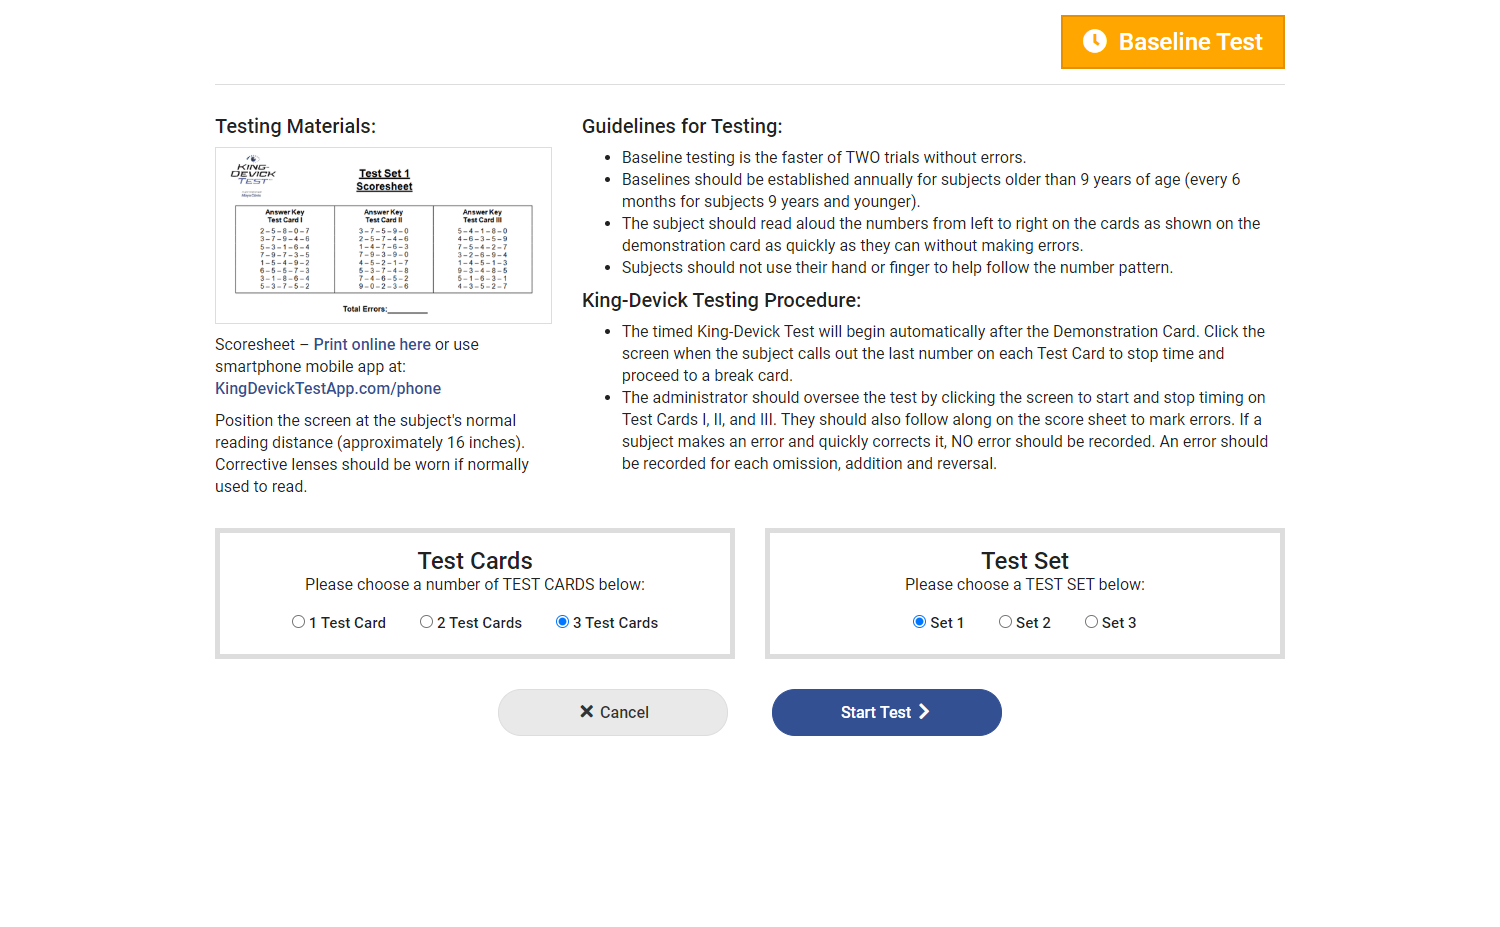Select the 2 Test Cards option
This screenshot has height=927, width=1500.
coord(426,621)
